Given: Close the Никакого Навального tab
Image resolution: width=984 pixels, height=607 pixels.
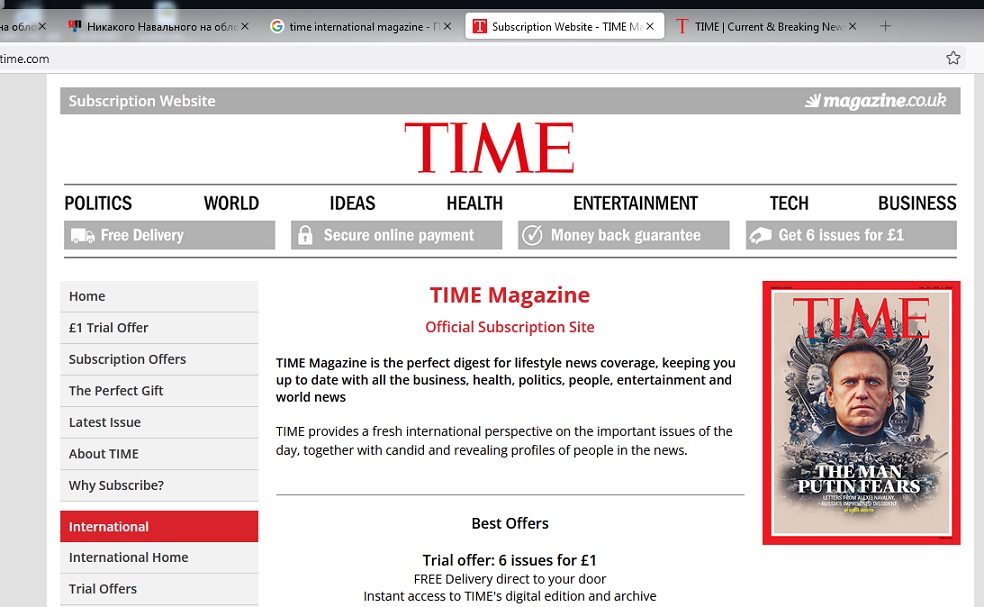Looking at the screenshot, I should coord(245,26).
